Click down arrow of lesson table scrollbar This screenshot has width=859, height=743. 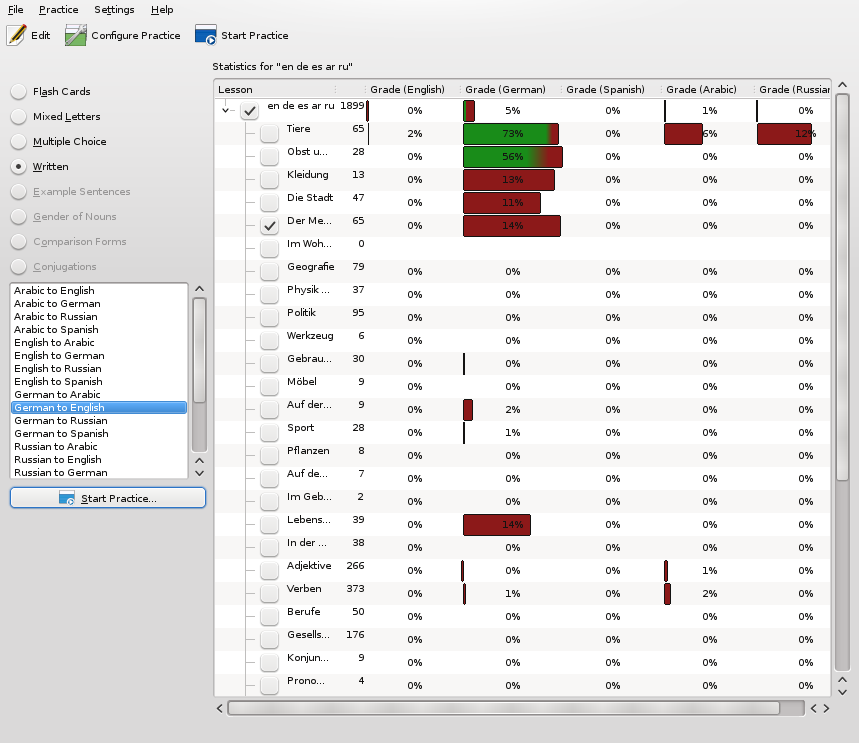point(843,691)
